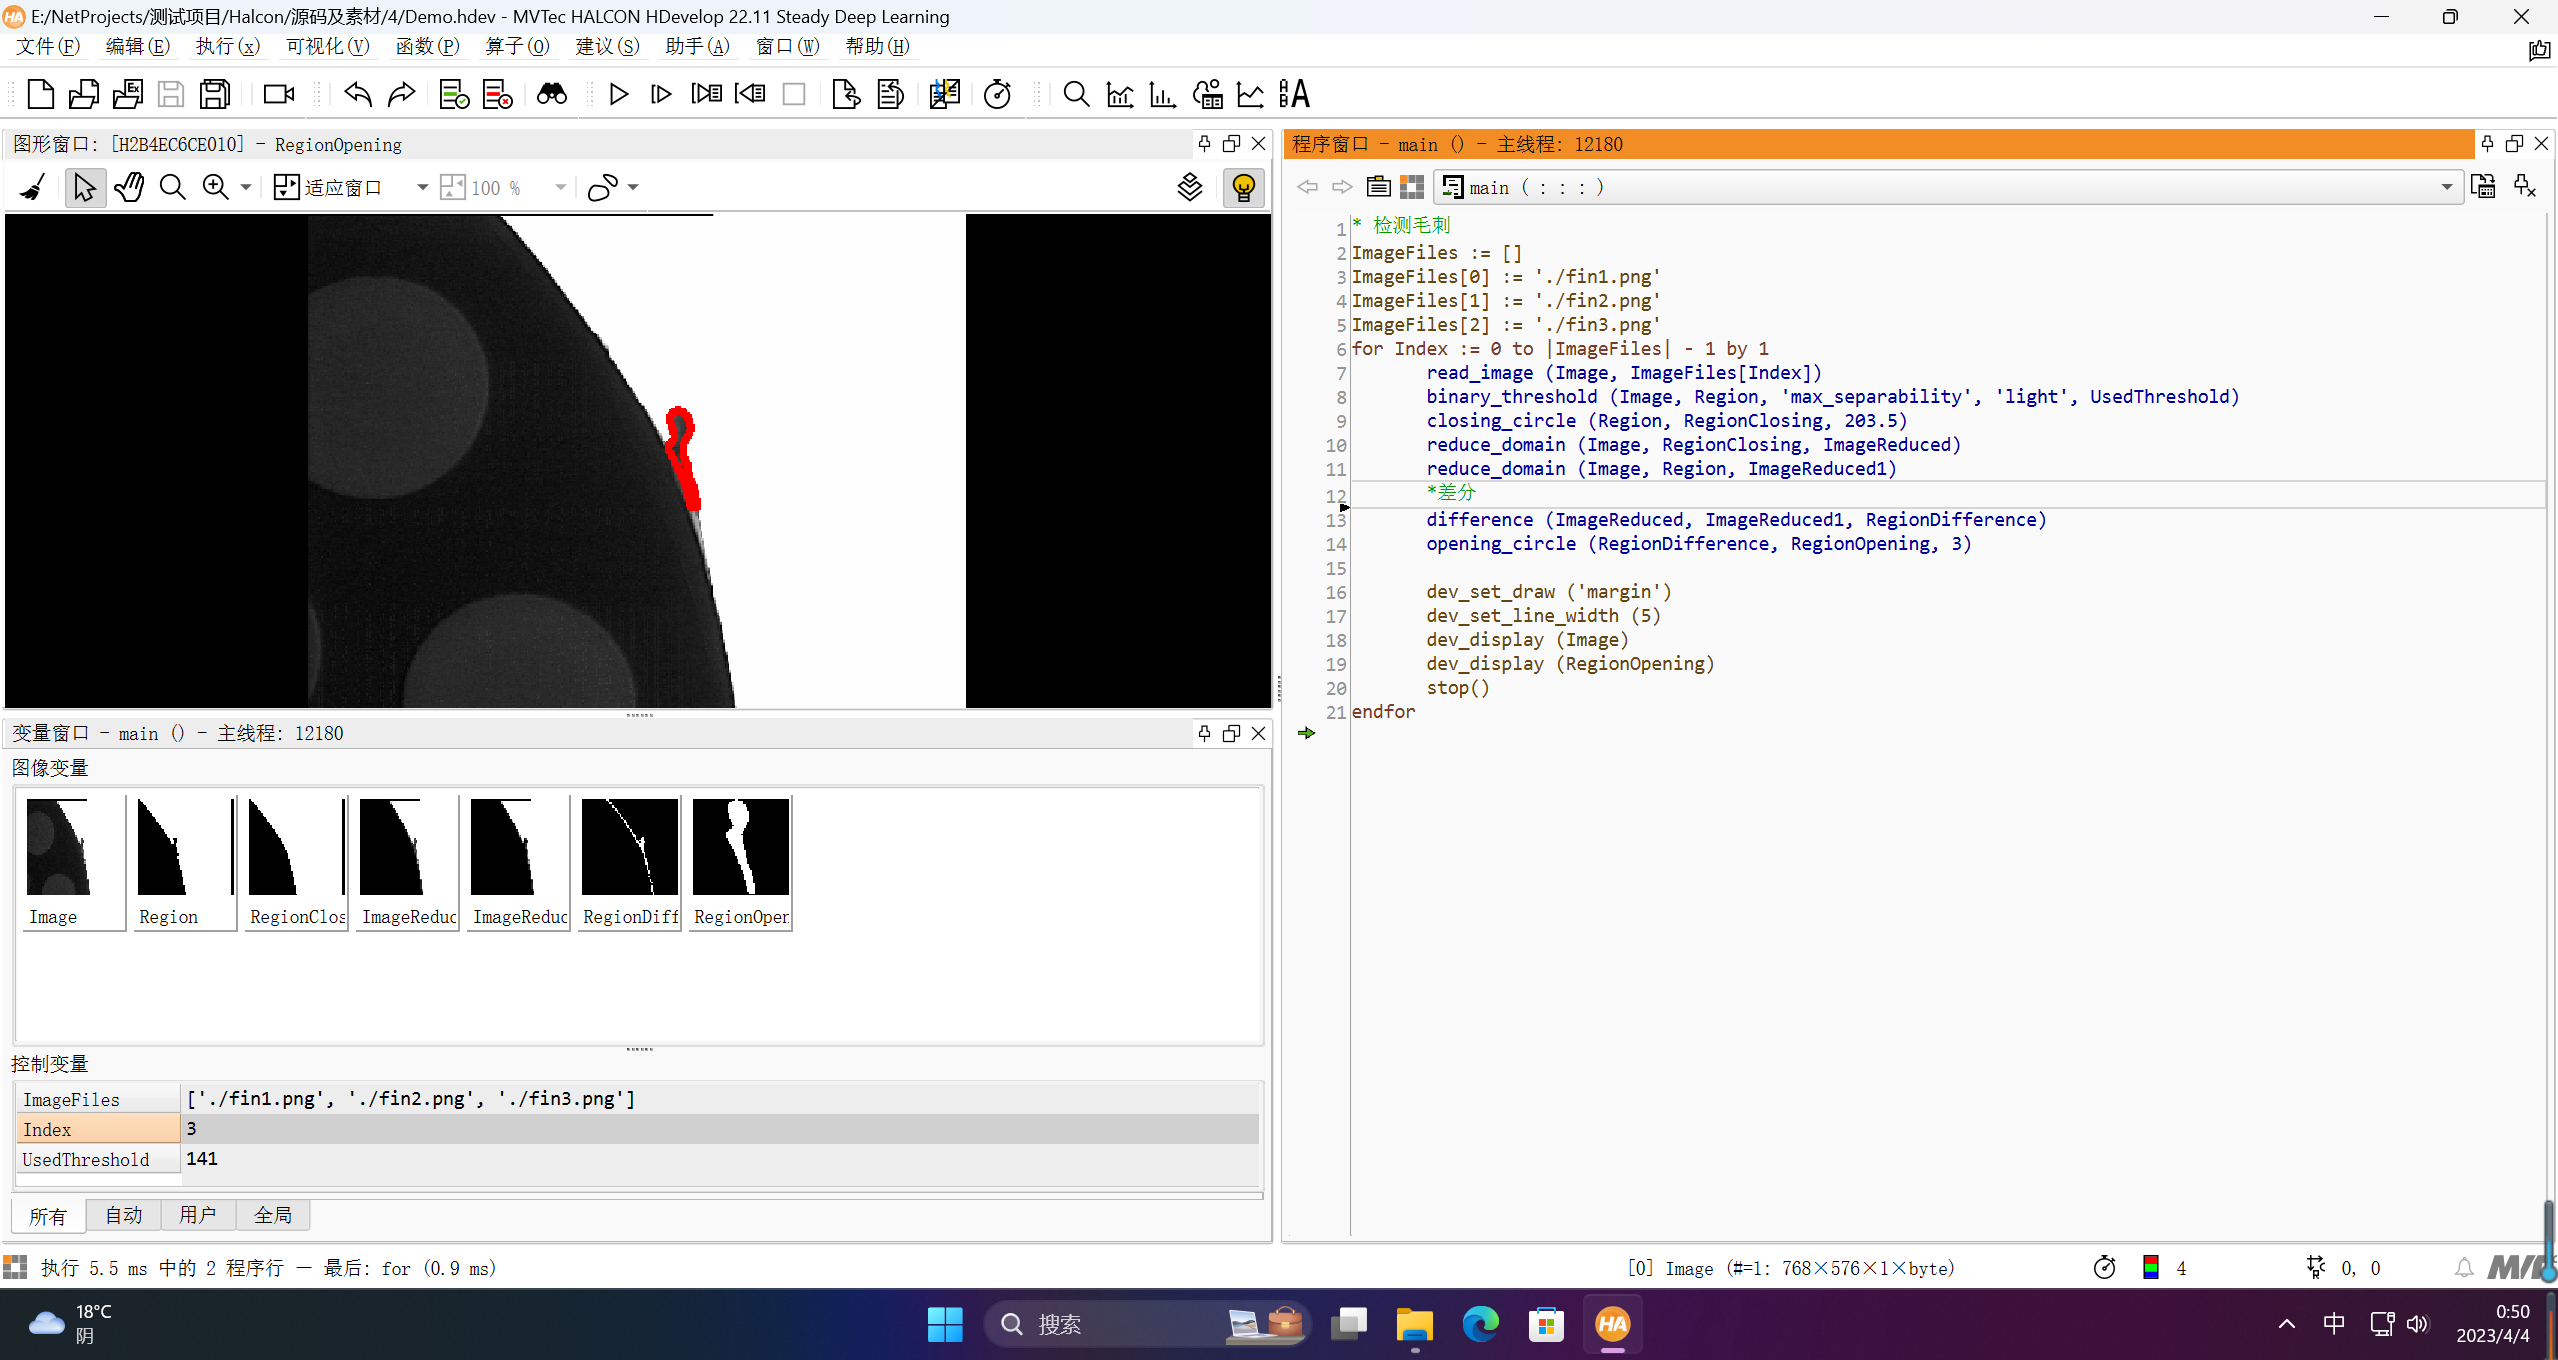Select the pan hand tool
Screen dimensions: 2558x1360
point(129,187)
